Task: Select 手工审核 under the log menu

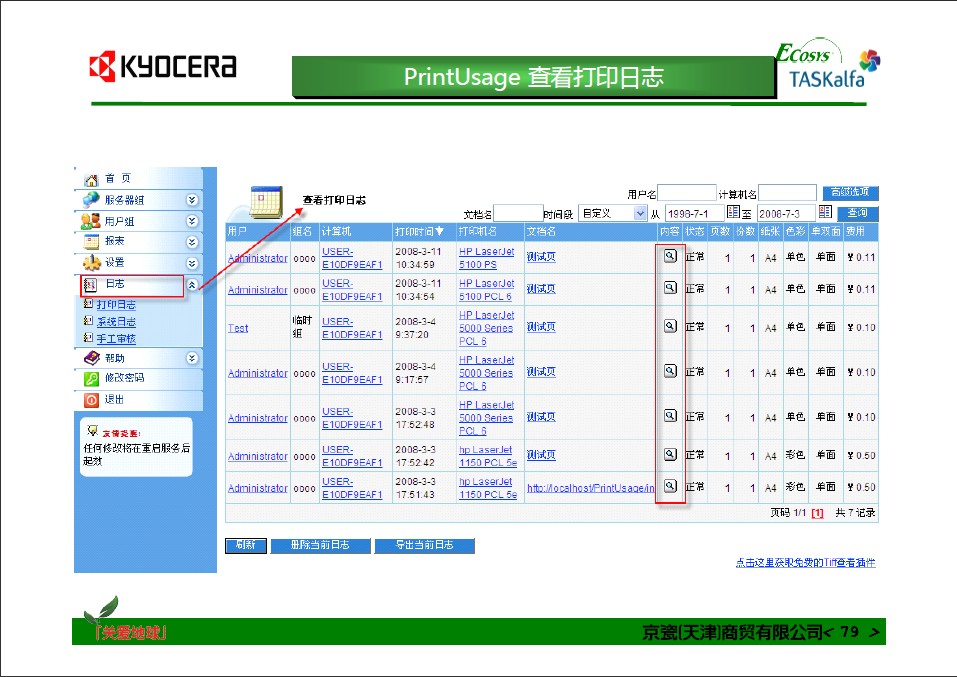Action: point(116,339)
